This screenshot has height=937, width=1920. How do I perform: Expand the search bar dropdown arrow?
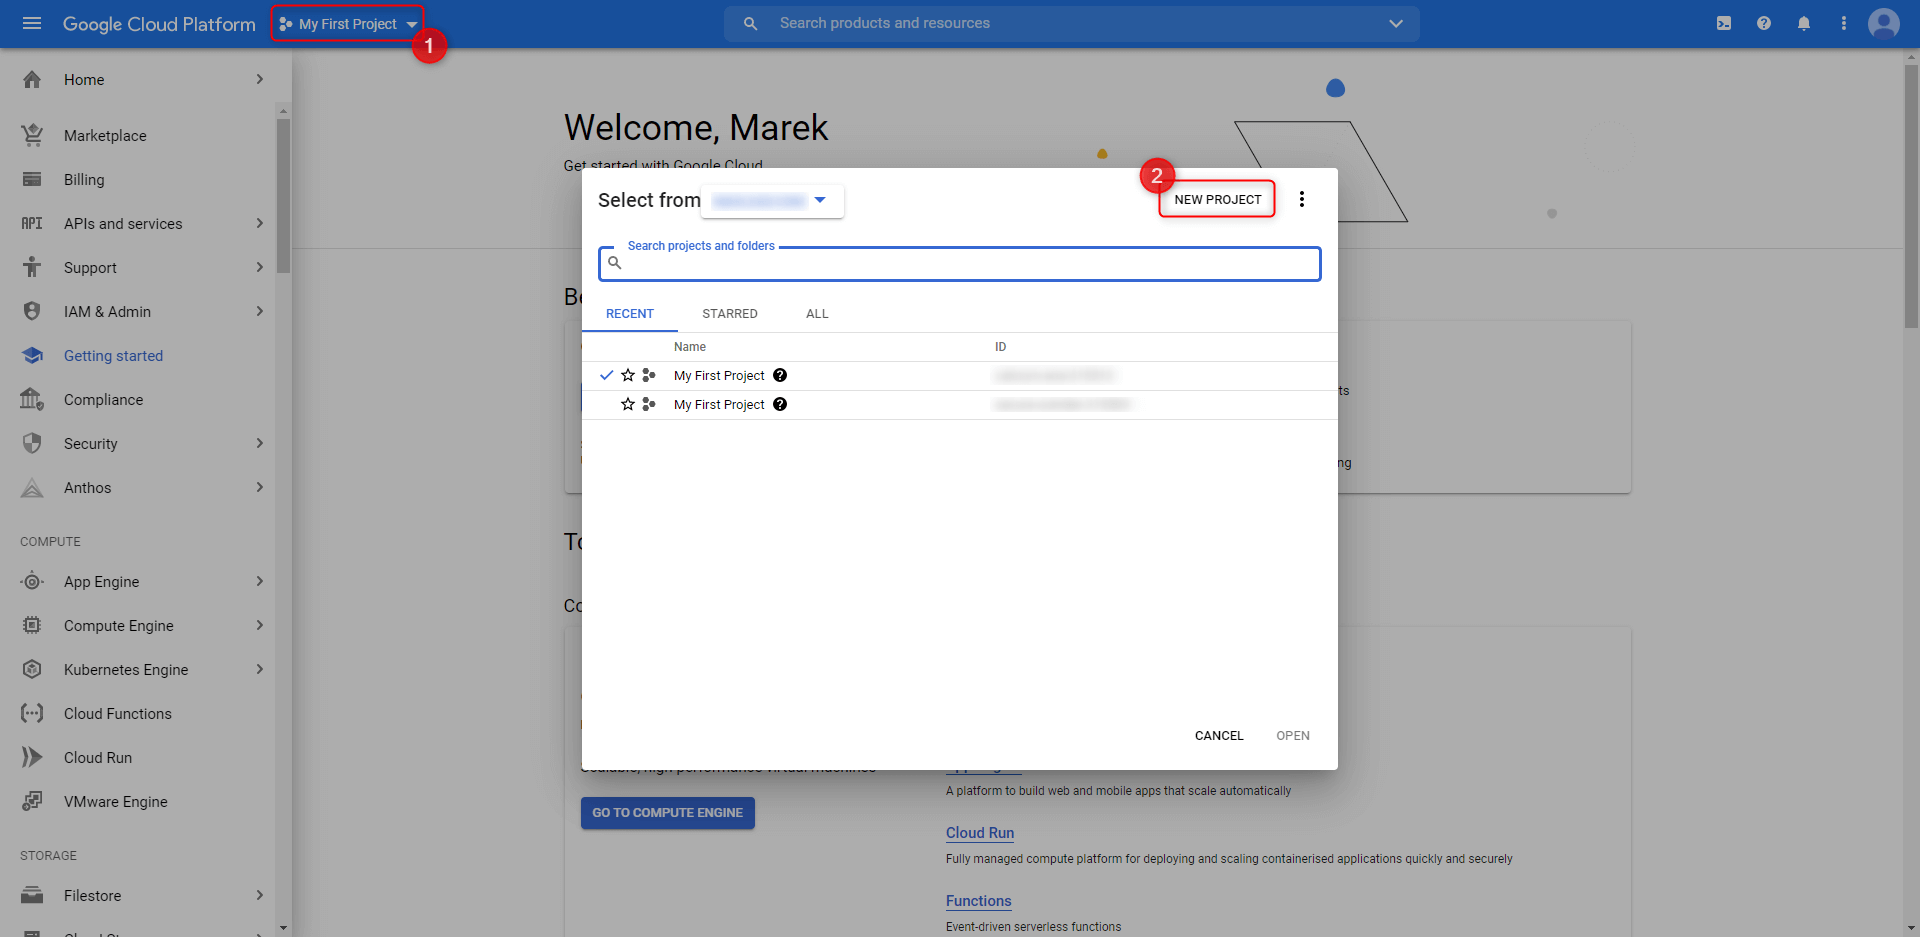click(x=1396, y=23)
